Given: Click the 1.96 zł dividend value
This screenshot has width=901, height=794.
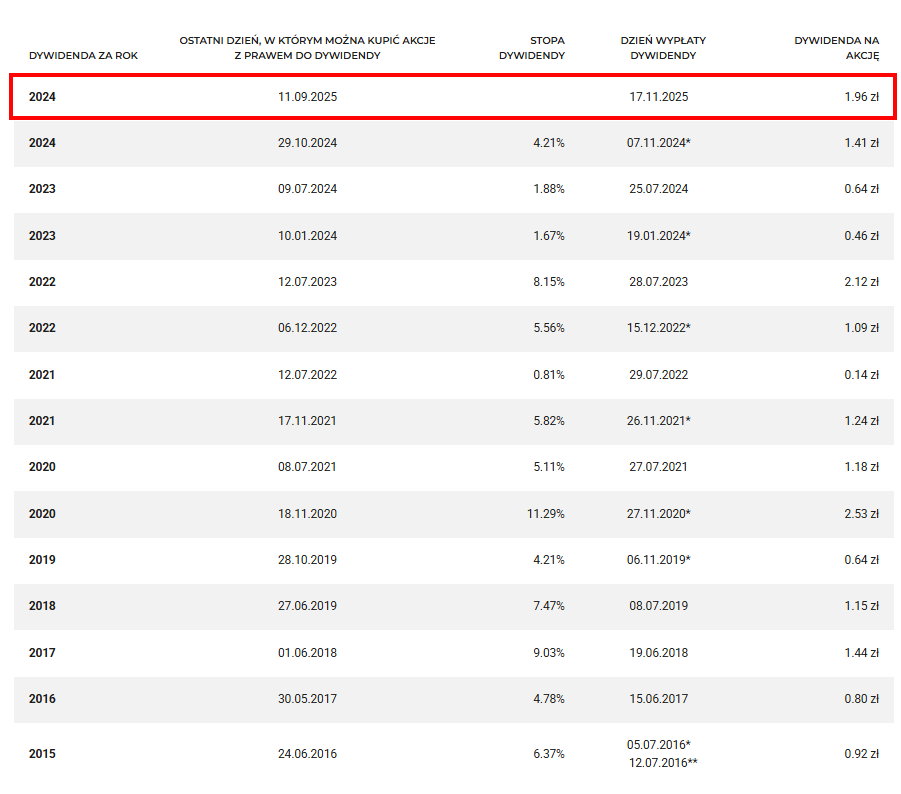Looking at the screenshot, I should click(860, 97).
